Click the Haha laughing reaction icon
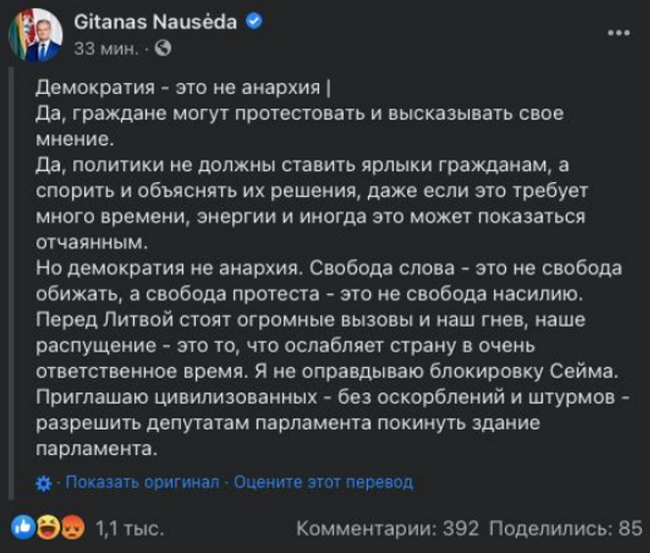 tap(45, 527)
